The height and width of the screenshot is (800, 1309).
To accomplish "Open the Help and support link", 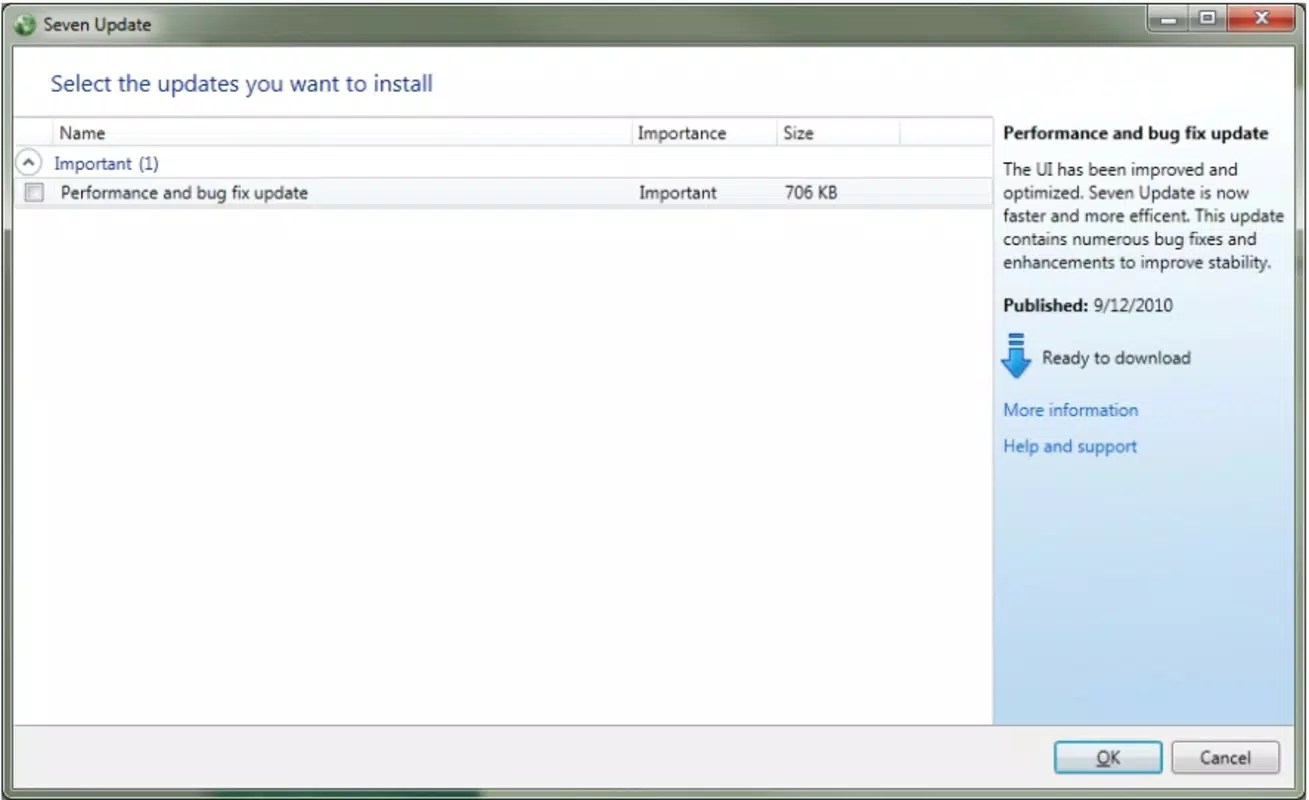I will point(1070,446).
